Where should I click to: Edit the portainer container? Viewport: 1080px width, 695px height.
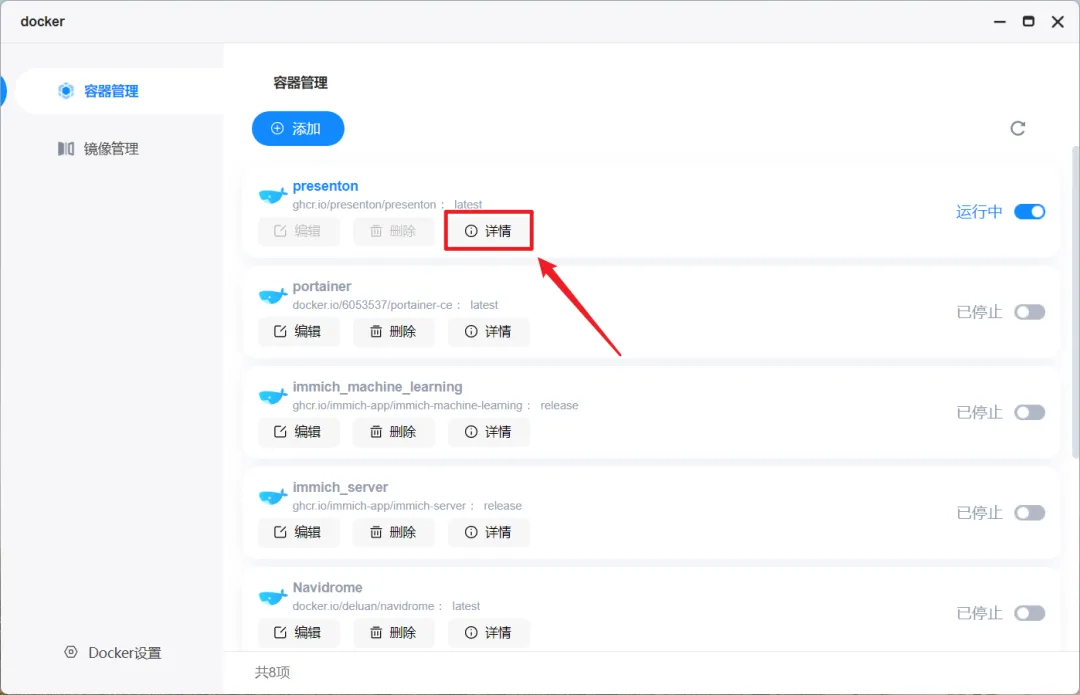[298, 331]
